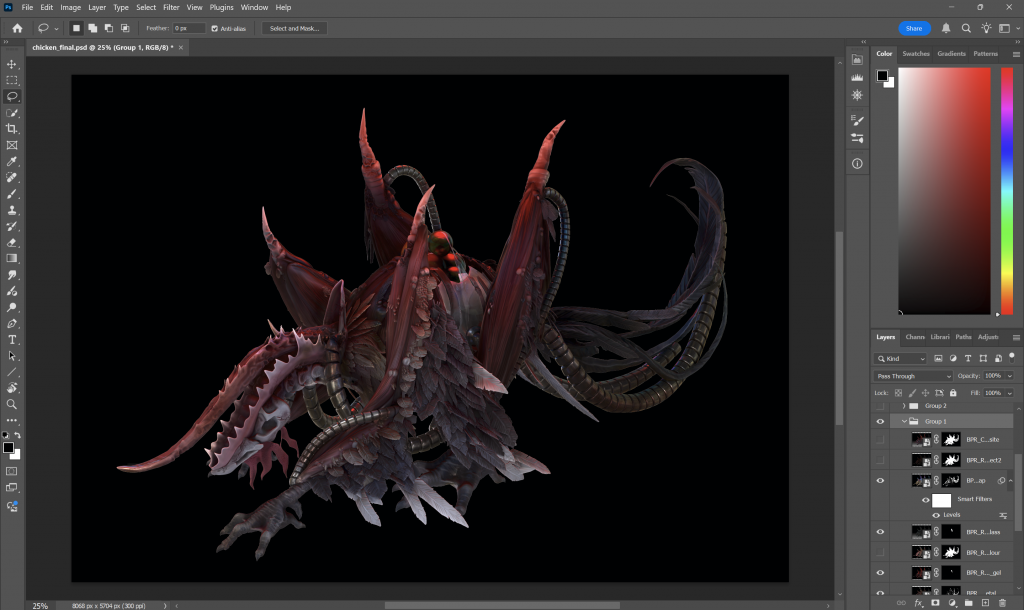1024x610 pixels.
Task: Create a new group folder
Action: (968, 603)
